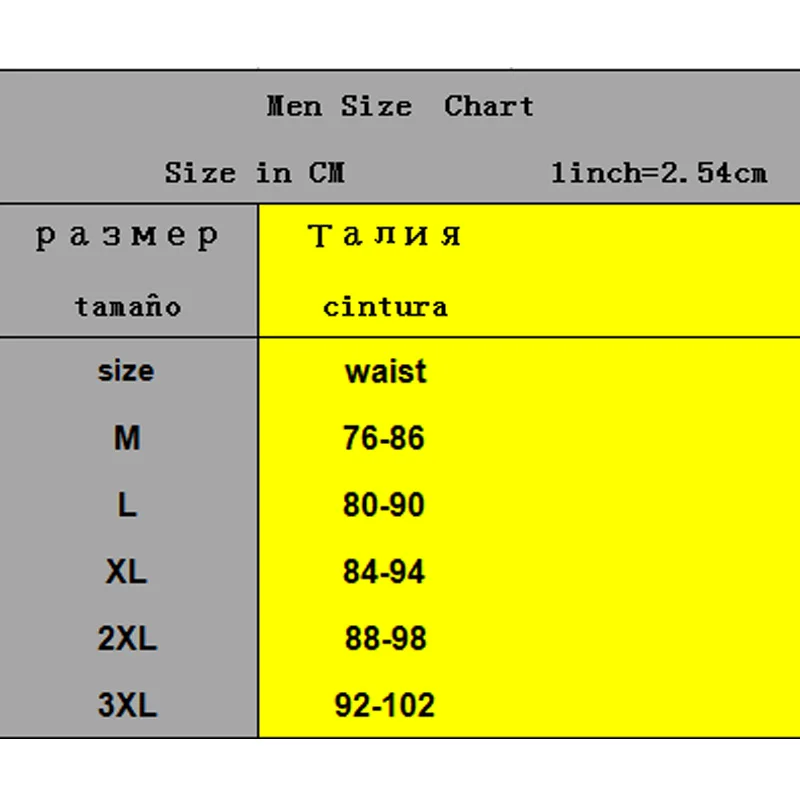Screen dimensions: 800x800
Task: Click the M size row label
Action: [x=127, y=438]
